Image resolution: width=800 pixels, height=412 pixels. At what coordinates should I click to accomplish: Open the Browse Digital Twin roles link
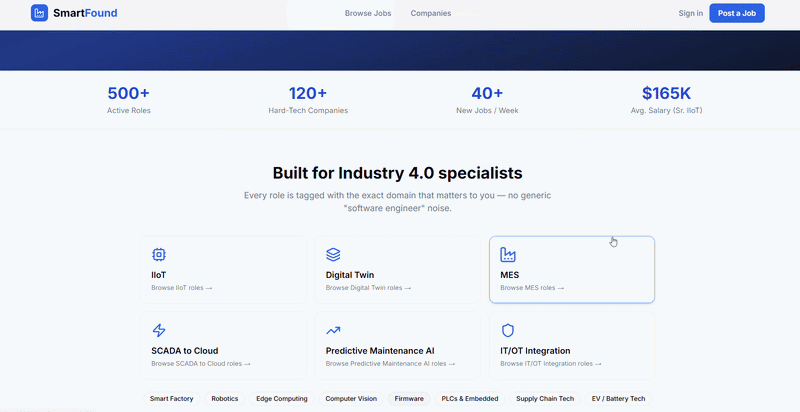click(x=368, y=288)
